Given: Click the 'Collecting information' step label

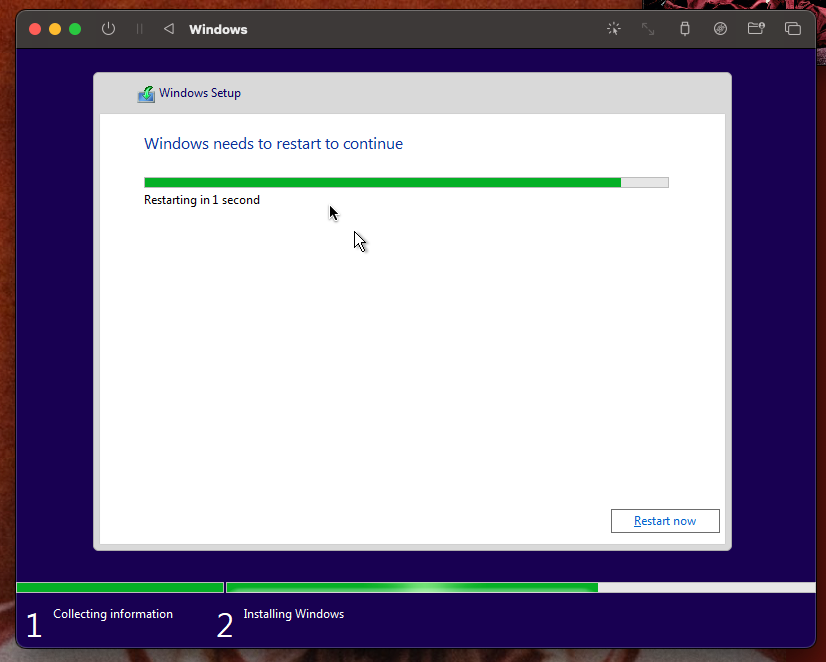Looking at the screenshot, I should click(x=113, y=614).
